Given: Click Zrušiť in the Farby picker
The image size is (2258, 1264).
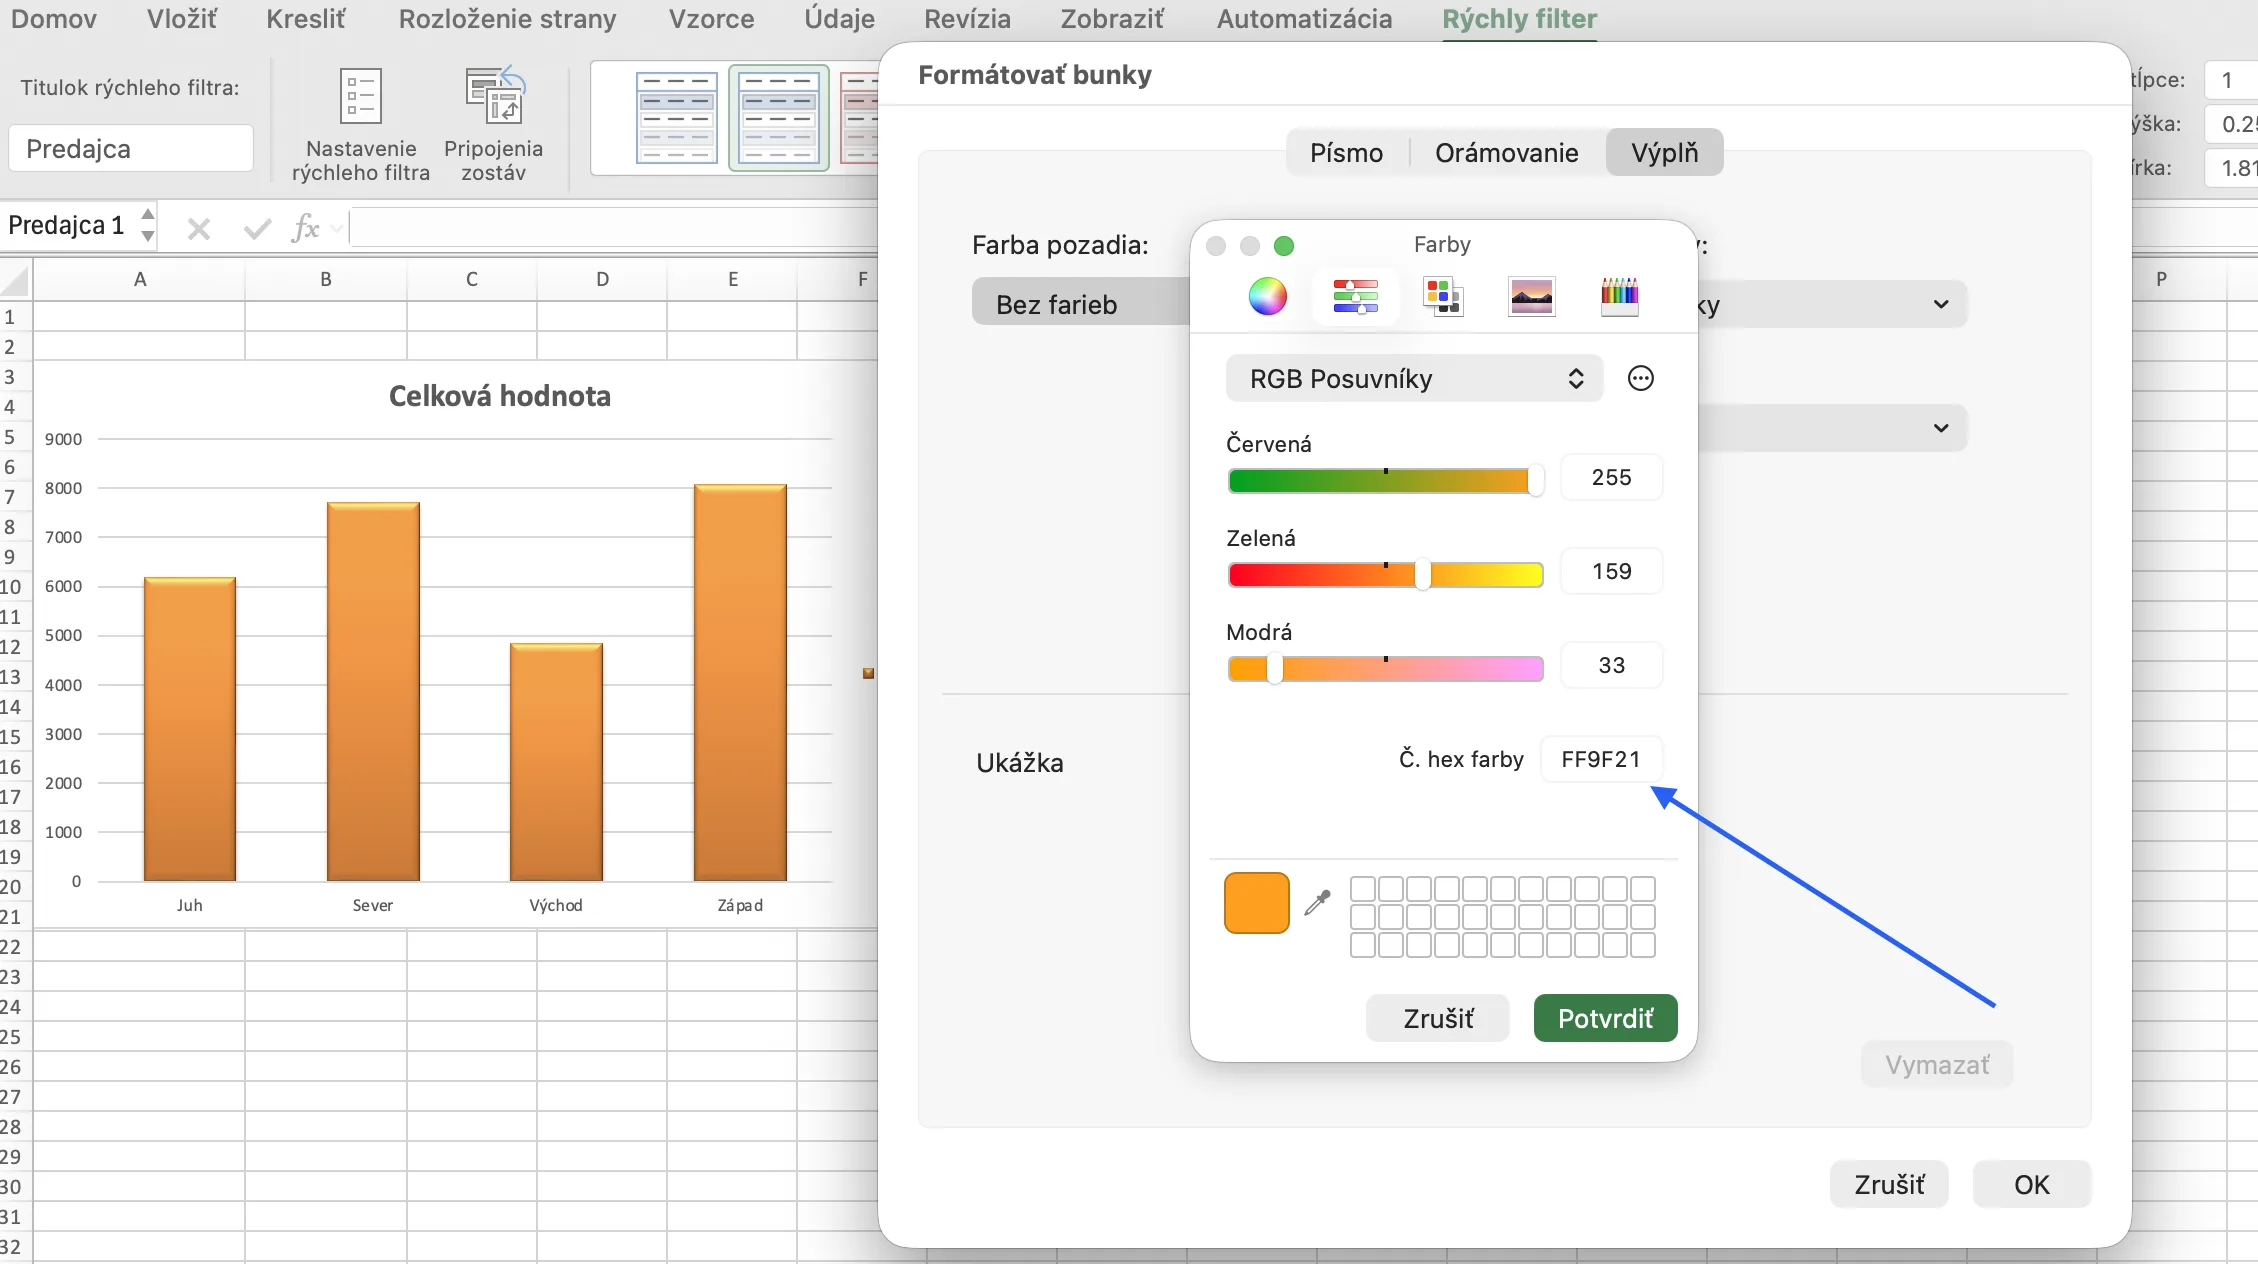Looking at the screenshot, I should pyautogui.click(x=1438, y=1018).
